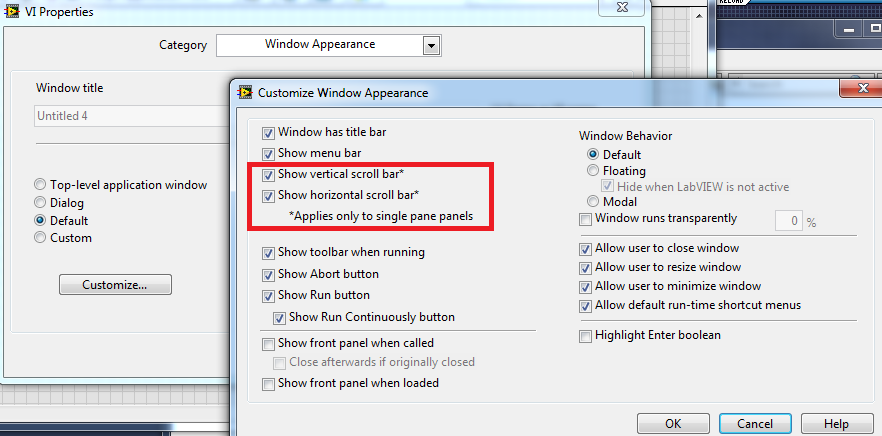Click the transparency percent field

coord(790,220)
